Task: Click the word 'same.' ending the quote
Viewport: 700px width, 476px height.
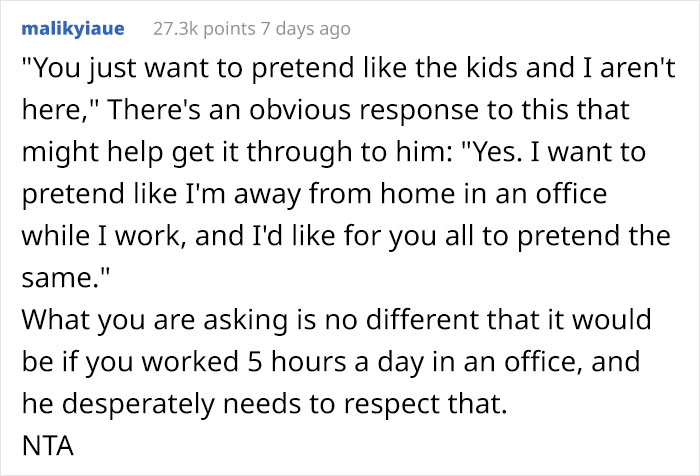Action: click(65, 278)
